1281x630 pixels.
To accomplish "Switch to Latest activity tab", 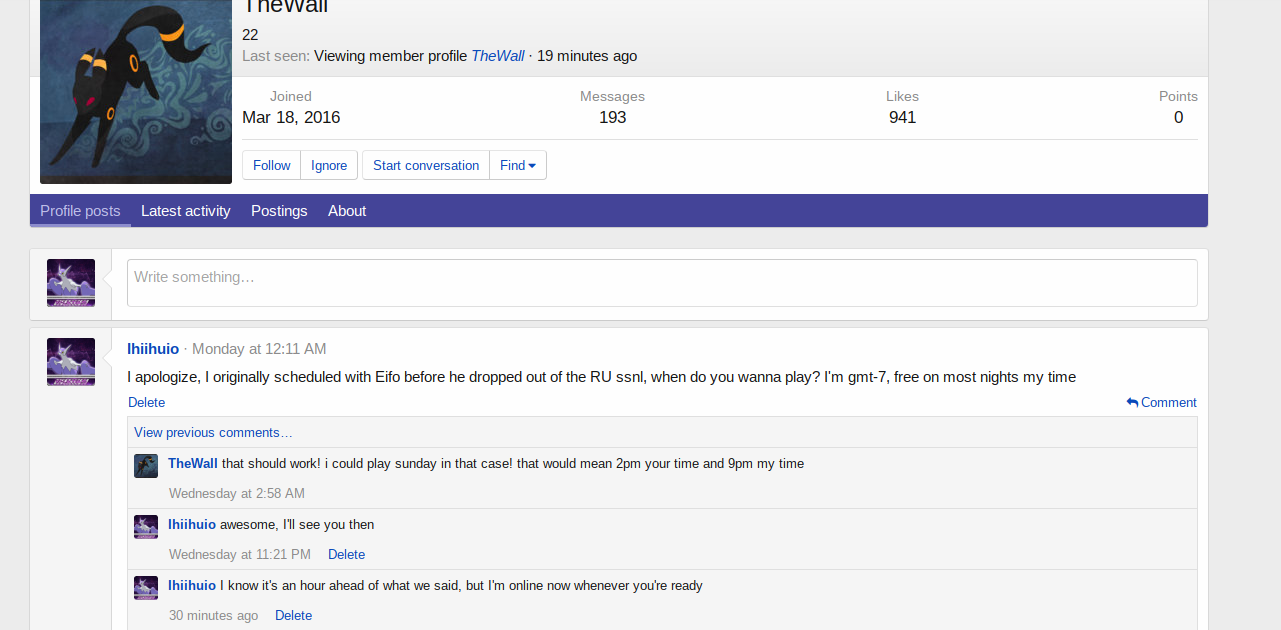I will click(185, 211).
